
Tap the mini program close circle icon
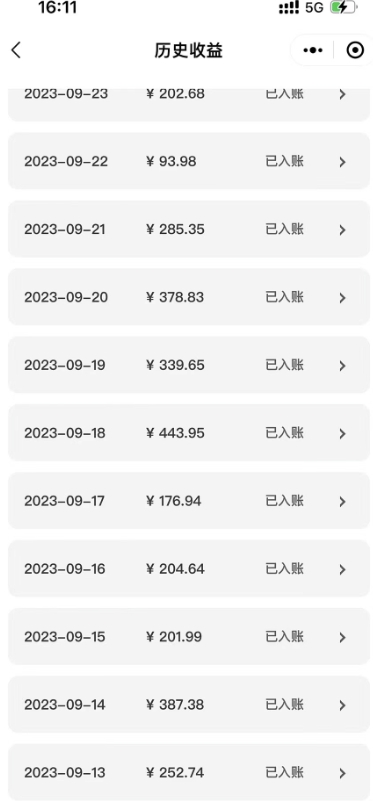[x=355, y=50]
